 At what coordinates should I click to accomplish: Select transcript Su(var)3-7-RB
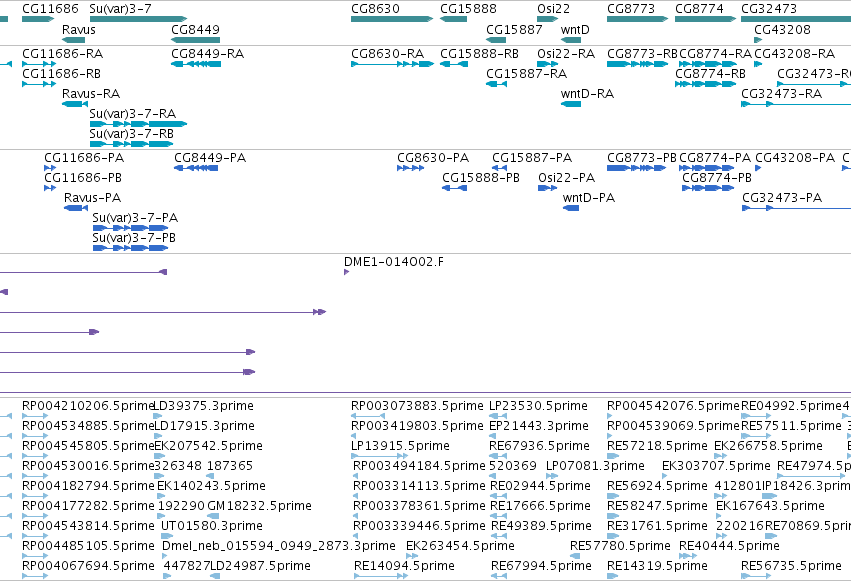[131, 144]
